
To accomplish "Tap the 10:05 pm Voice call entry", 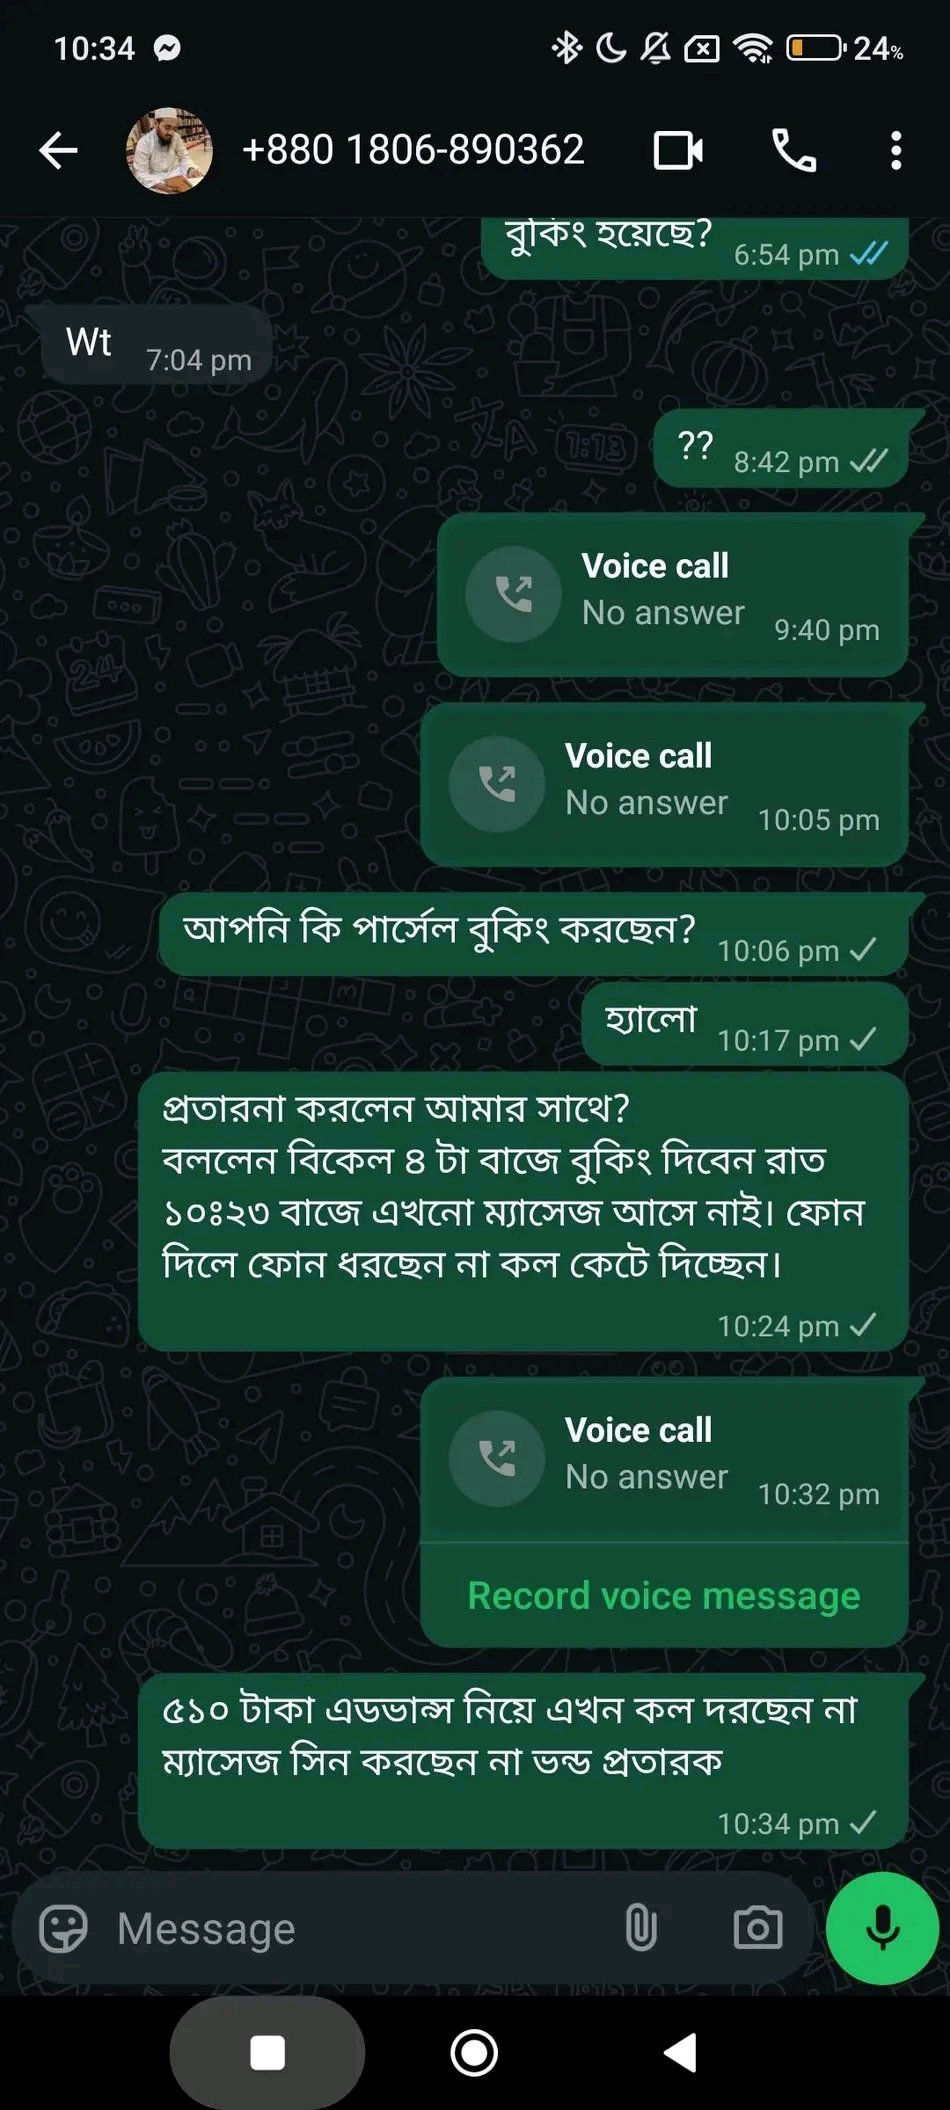I will point(665,785).
